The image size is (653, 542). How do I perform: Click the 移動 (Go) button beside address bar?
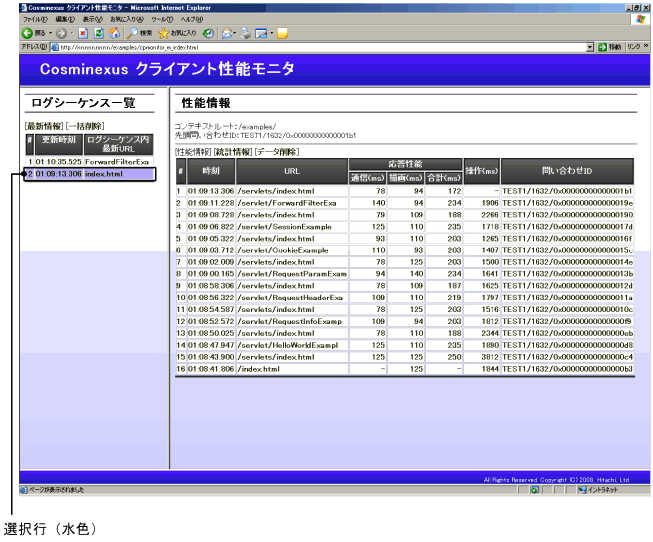[x=609, y=46]
